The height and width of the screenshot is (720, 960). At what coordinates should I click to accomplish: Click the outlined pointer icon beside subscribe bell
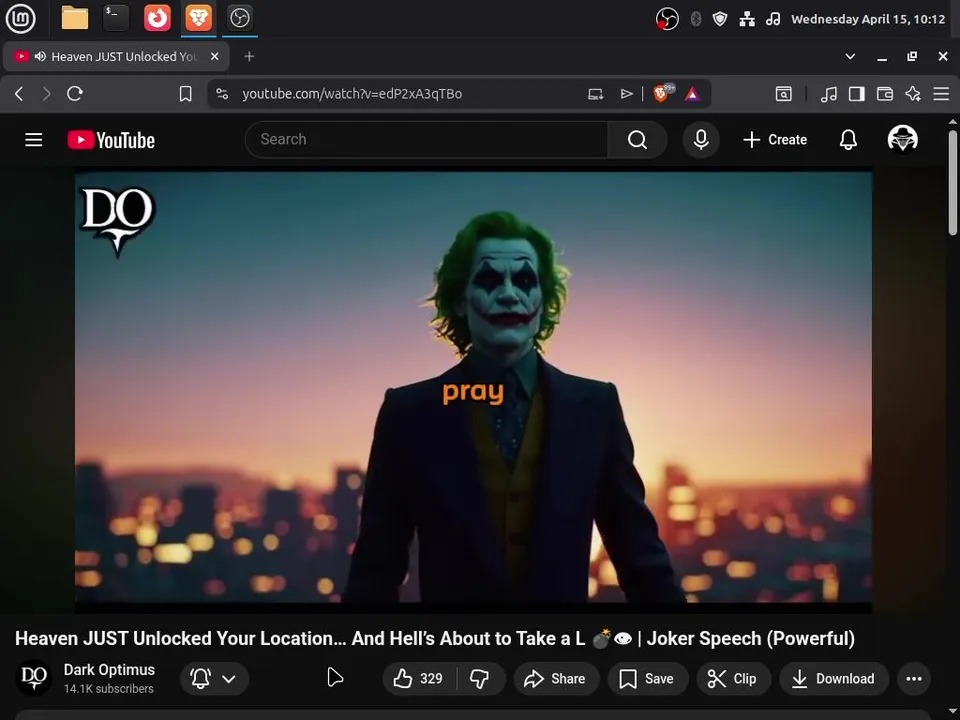[x=335, y=677]
